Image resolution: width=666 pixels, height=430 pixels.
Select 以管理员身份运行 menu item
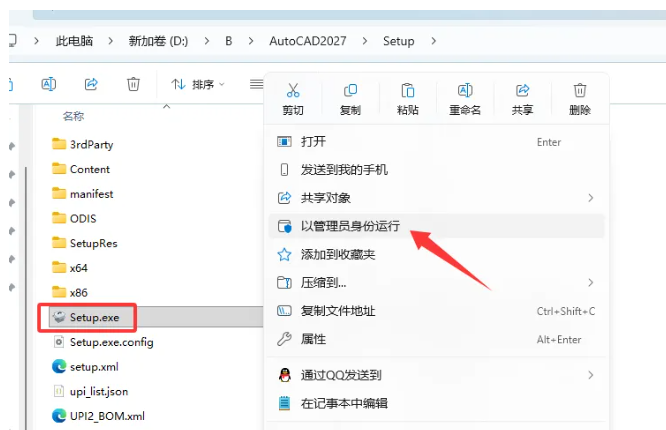(350, 226)
